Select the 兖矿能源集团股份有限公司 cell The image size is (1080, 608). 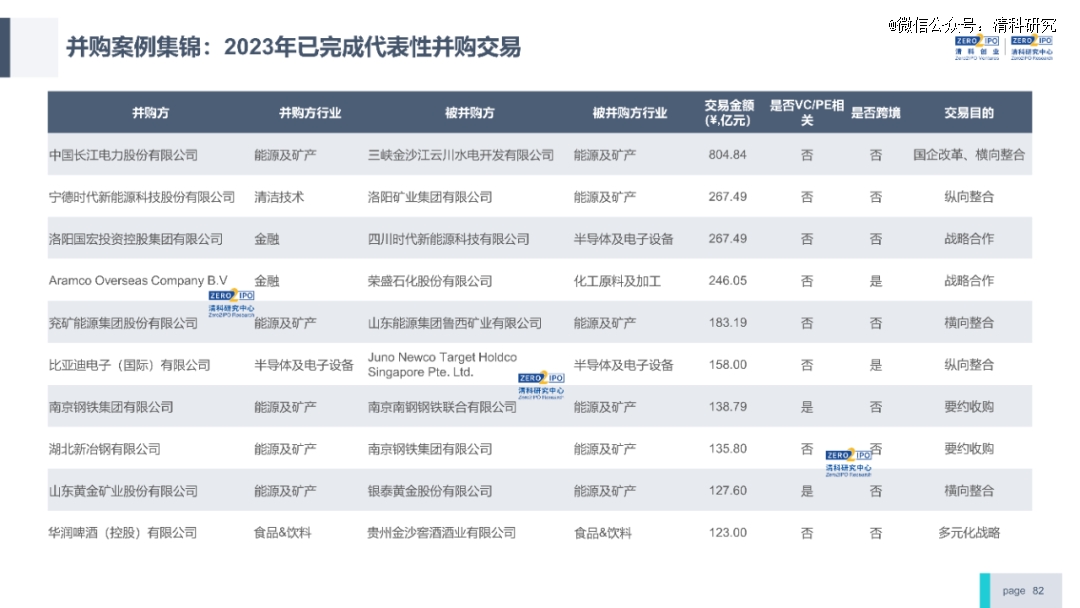(x=123, y=323)
